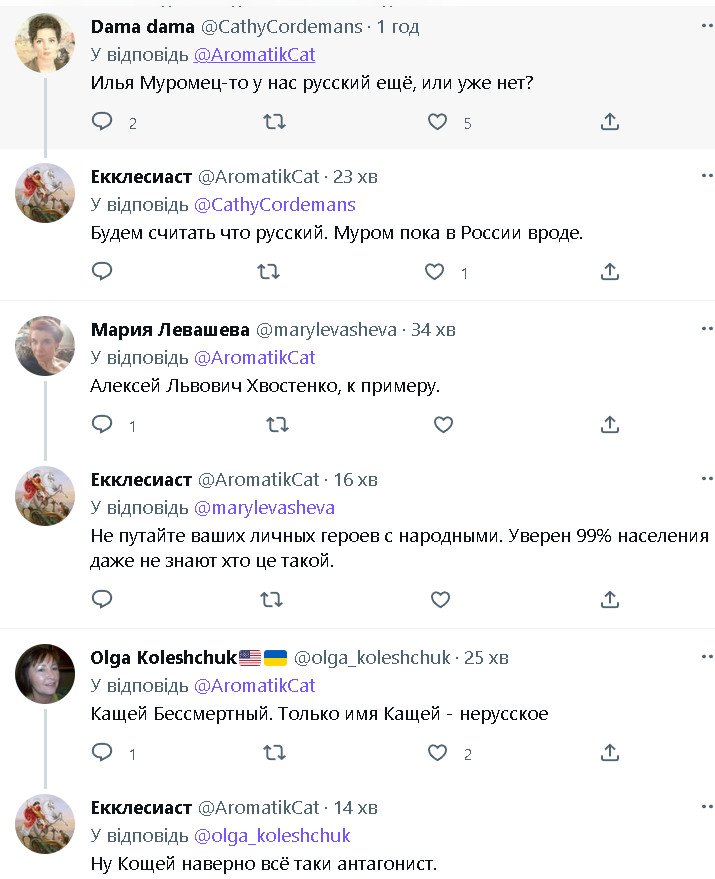Image resolution: width=715 pixels, height=879 pixels.
Task: Reply to the 99% населения tweet
Action: [102, 599]
